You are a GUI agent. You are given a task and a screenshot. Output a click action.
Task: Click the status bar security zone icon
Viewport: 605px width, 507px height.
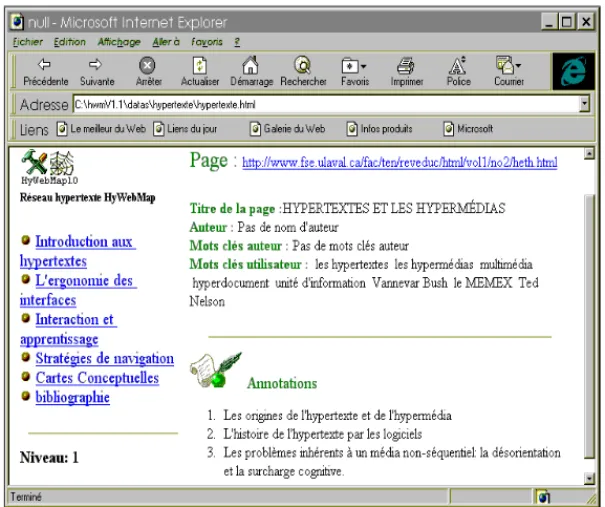[x=543, y=497]
